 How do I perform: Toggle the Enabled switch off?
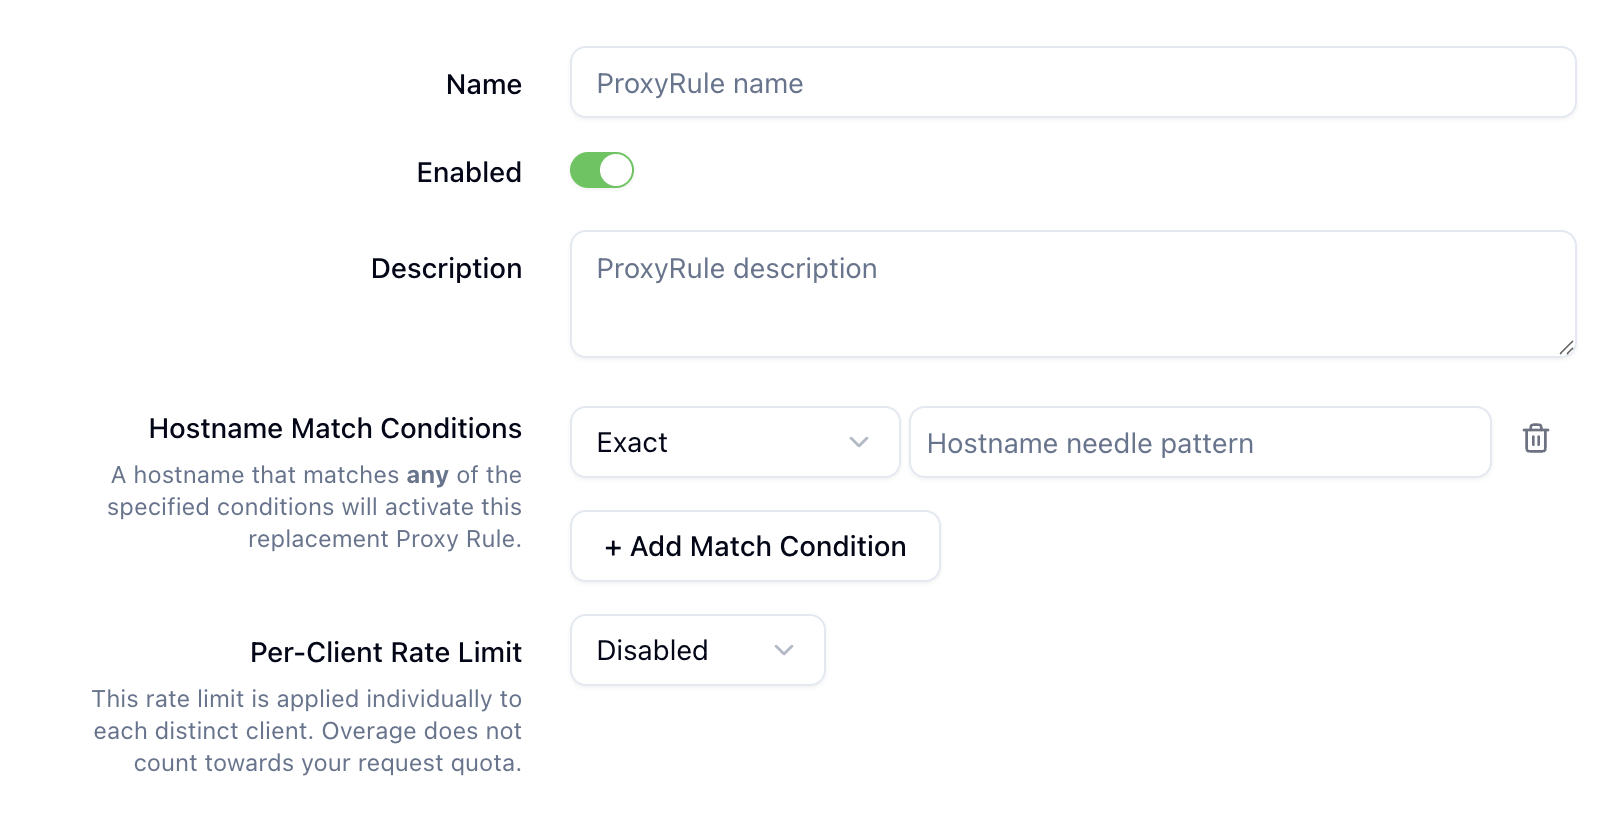602,170
